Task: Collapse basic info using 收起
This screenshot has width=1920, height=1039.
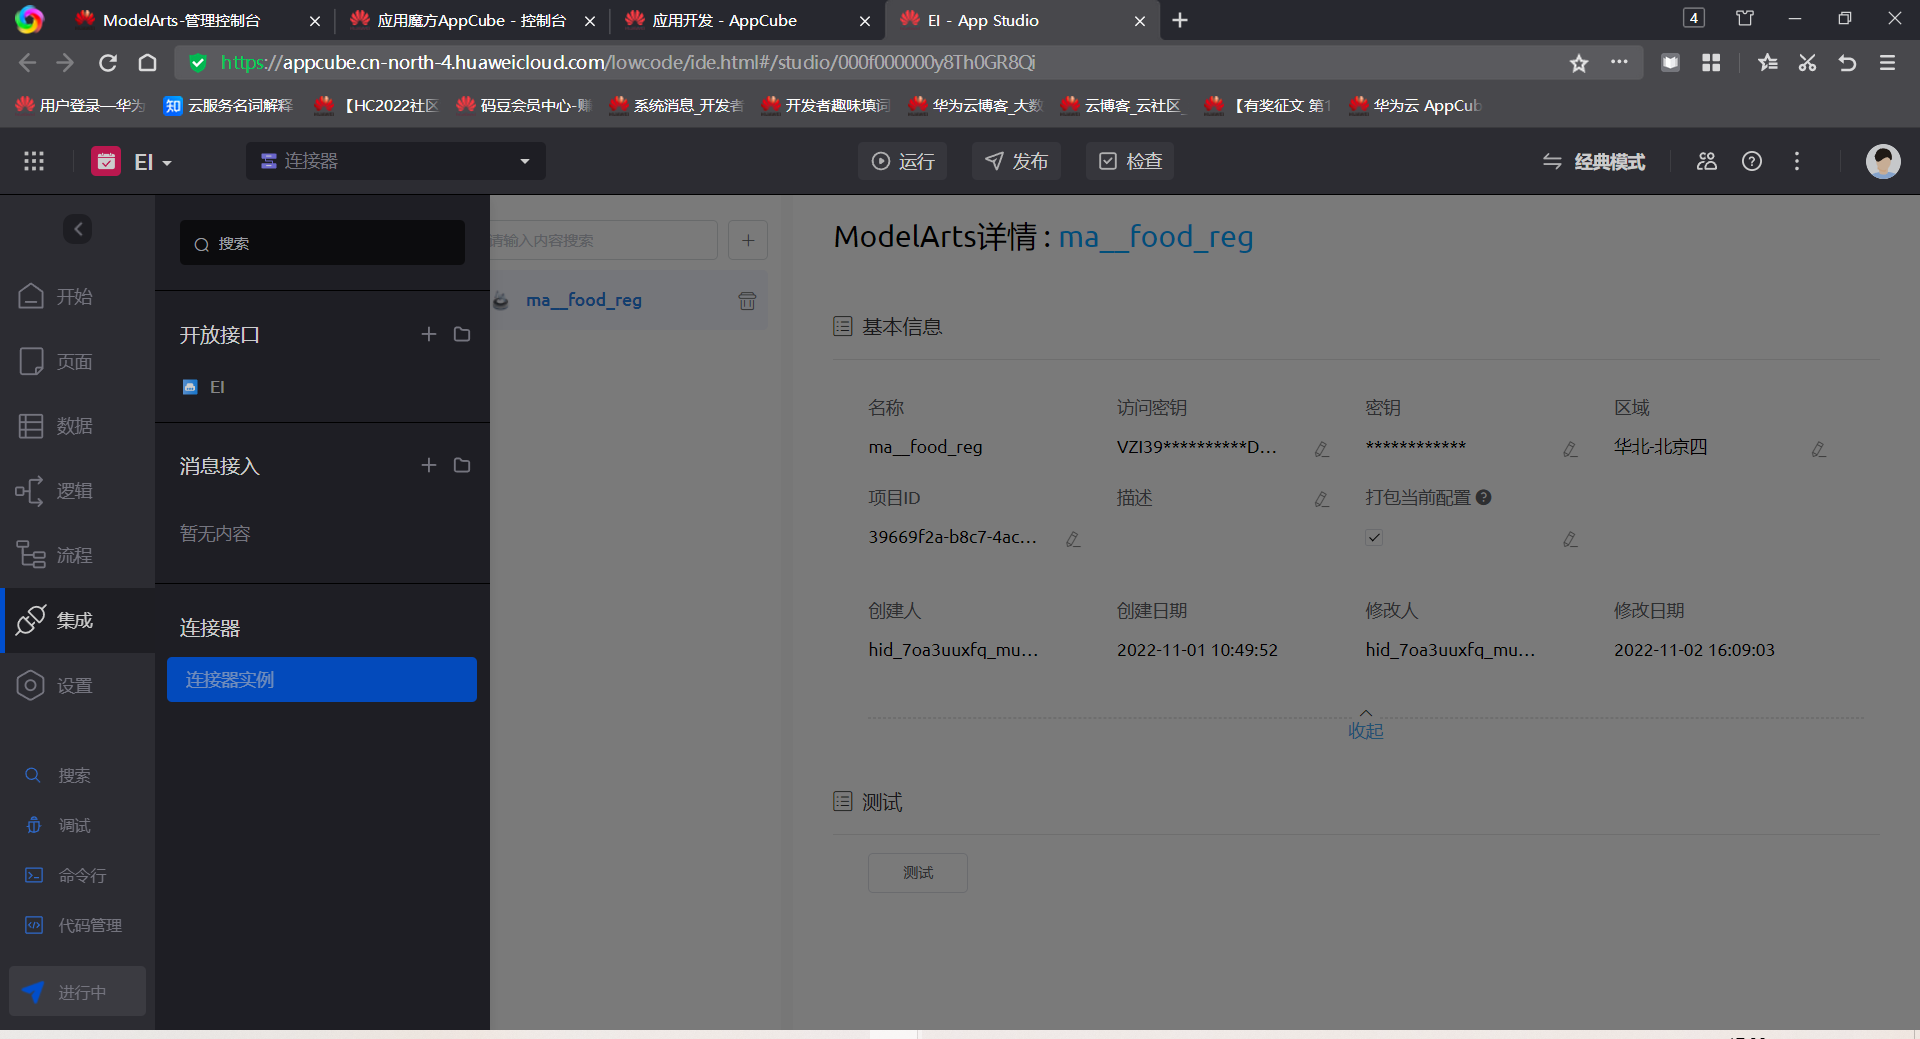Action: coord(1366,725)
